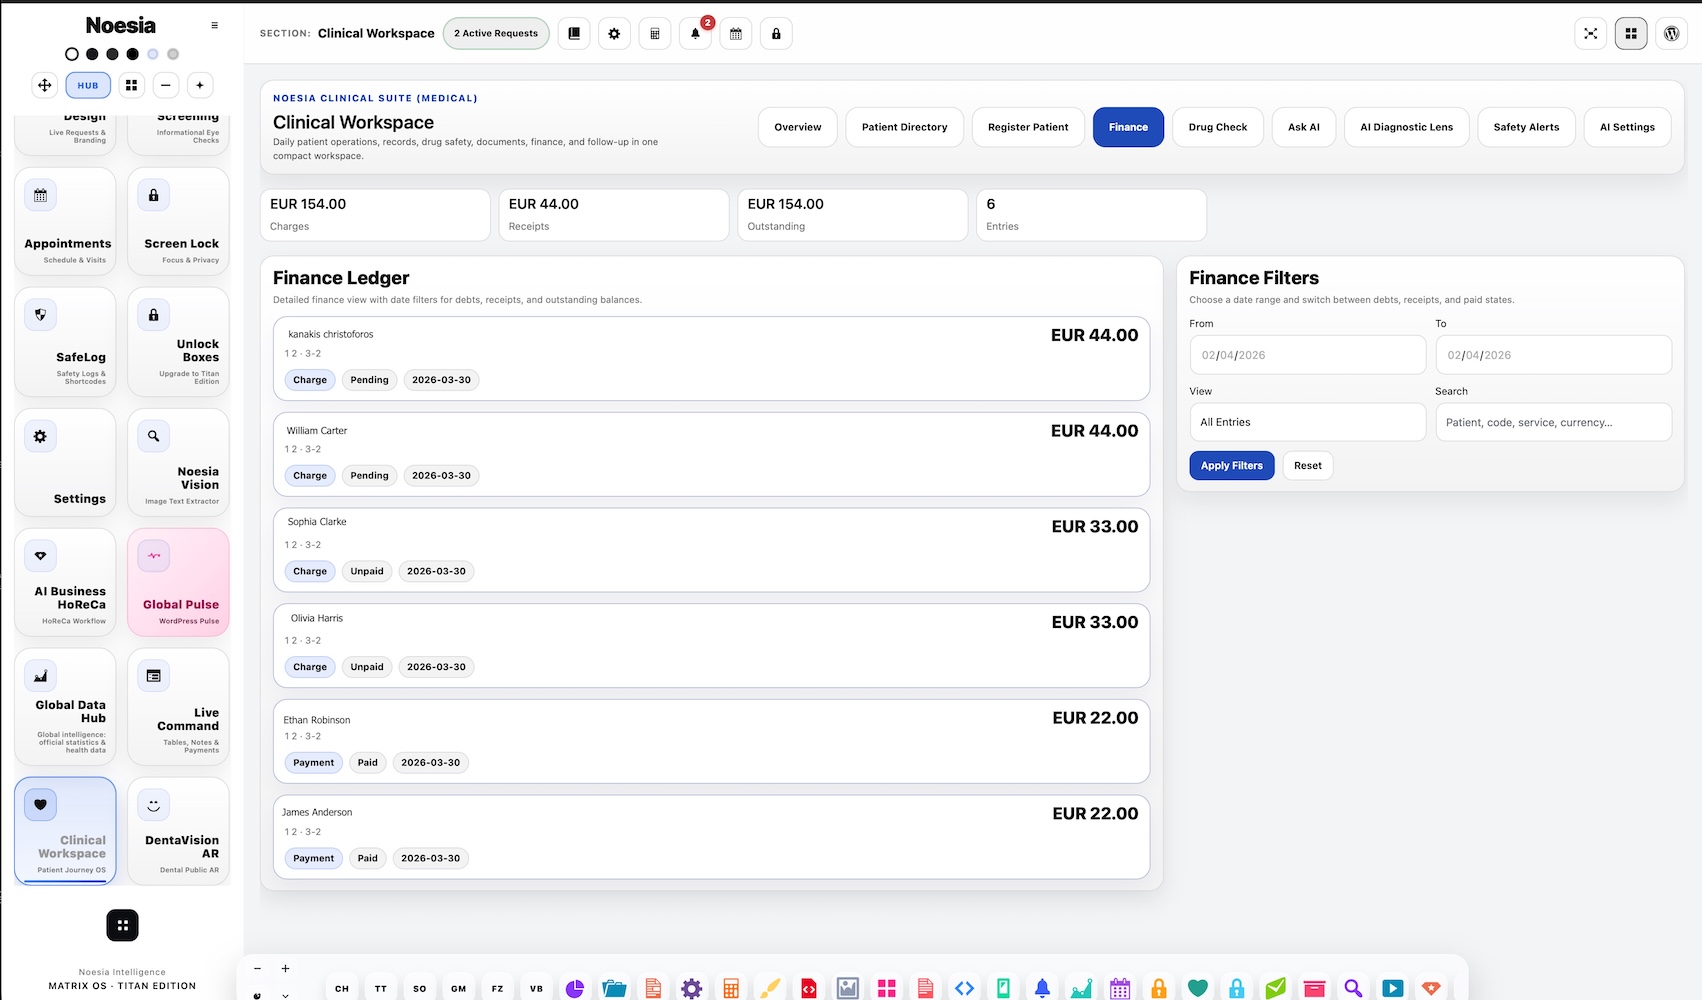The height and width of the screenshot is (1000, 1702).
Task: Open the View All Entries dropdown
Action: point(1307,422)
